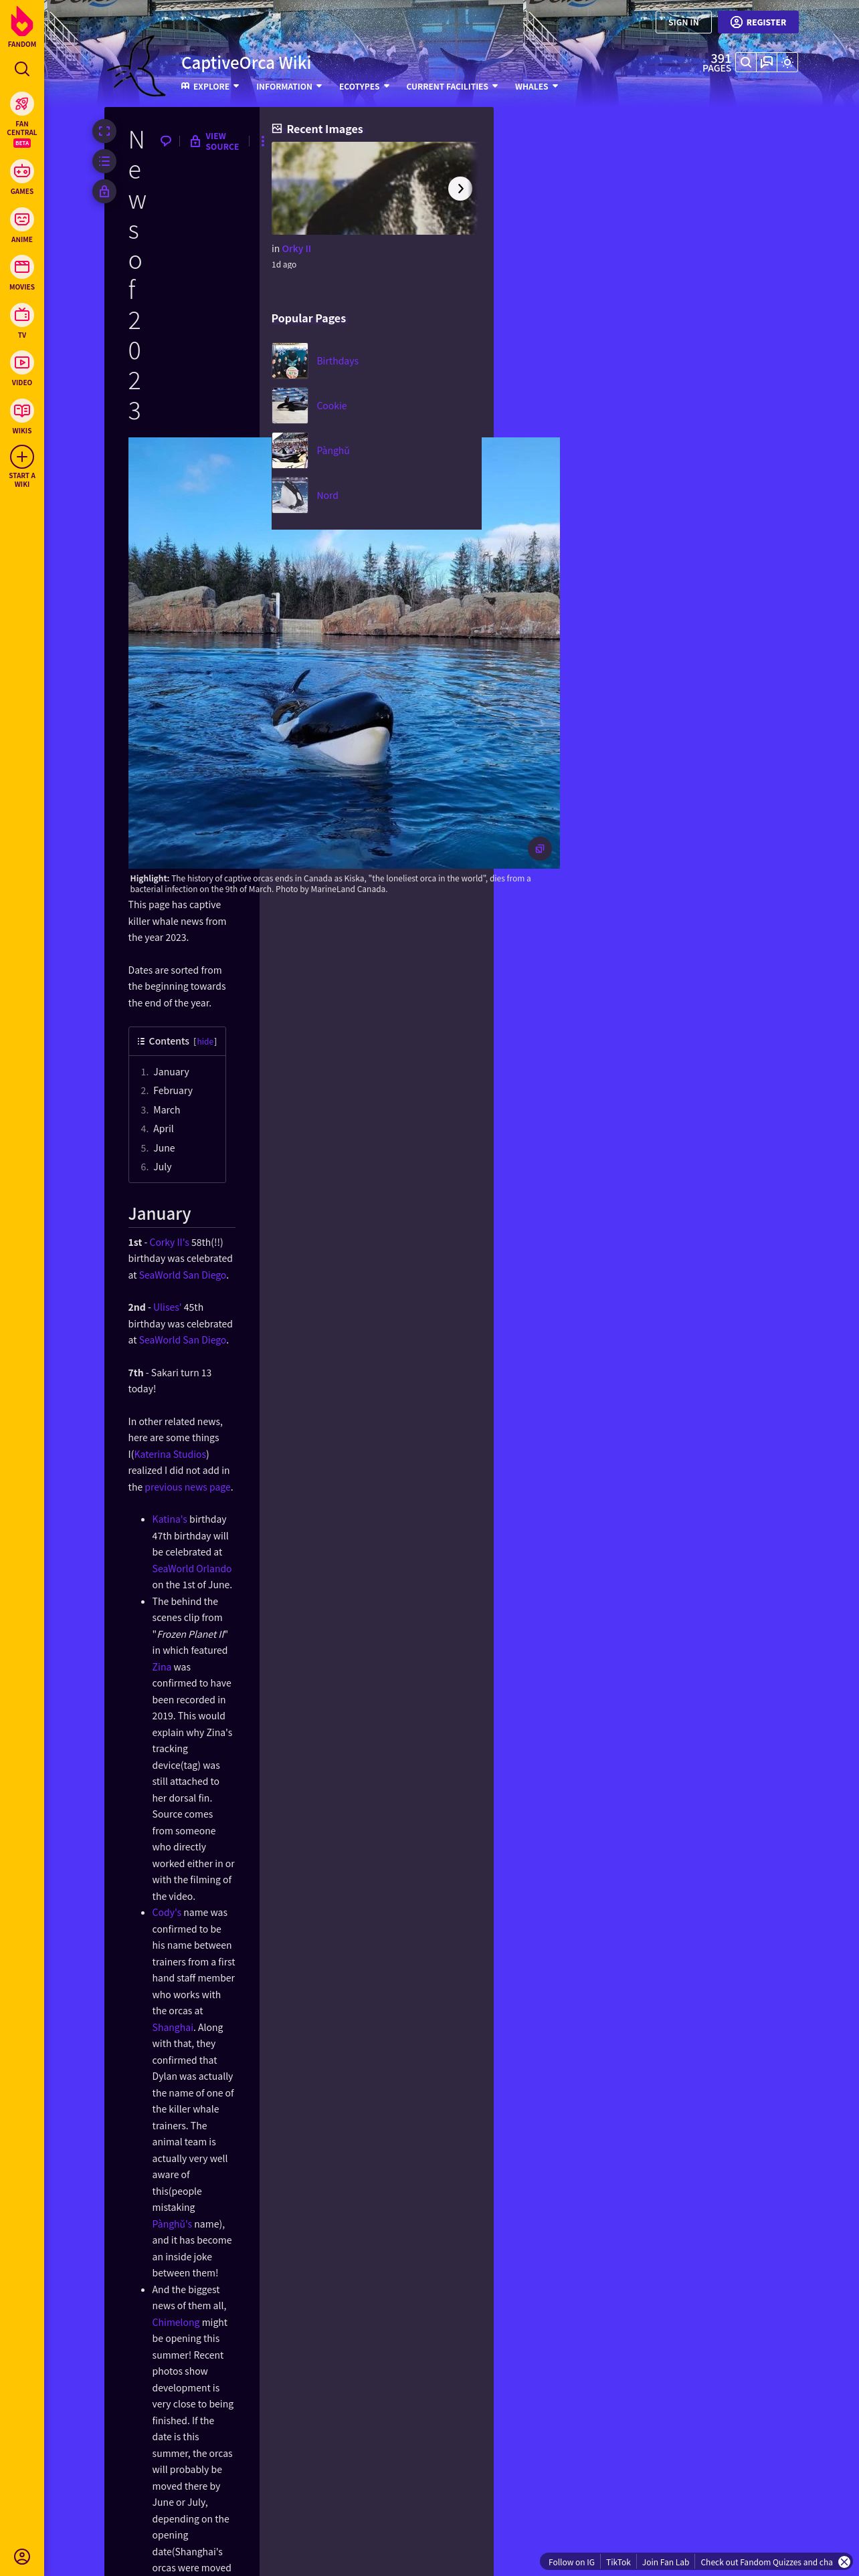
Task: Click the page protection lock icon
Action: (x=104, y=191)
